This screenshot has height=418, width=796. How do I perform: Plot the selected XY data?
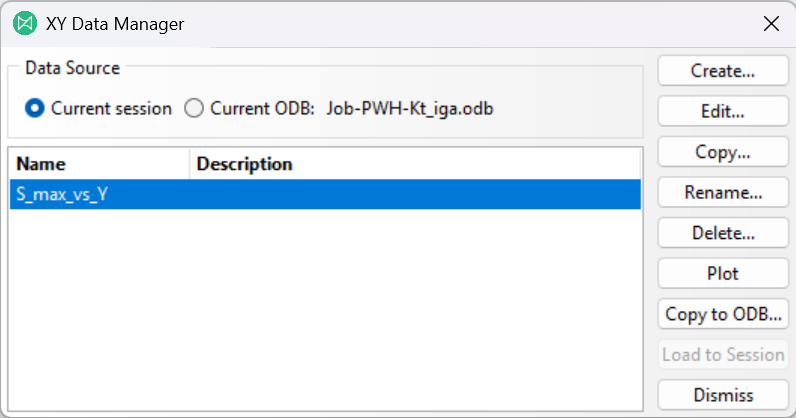[x=723, y=274]
